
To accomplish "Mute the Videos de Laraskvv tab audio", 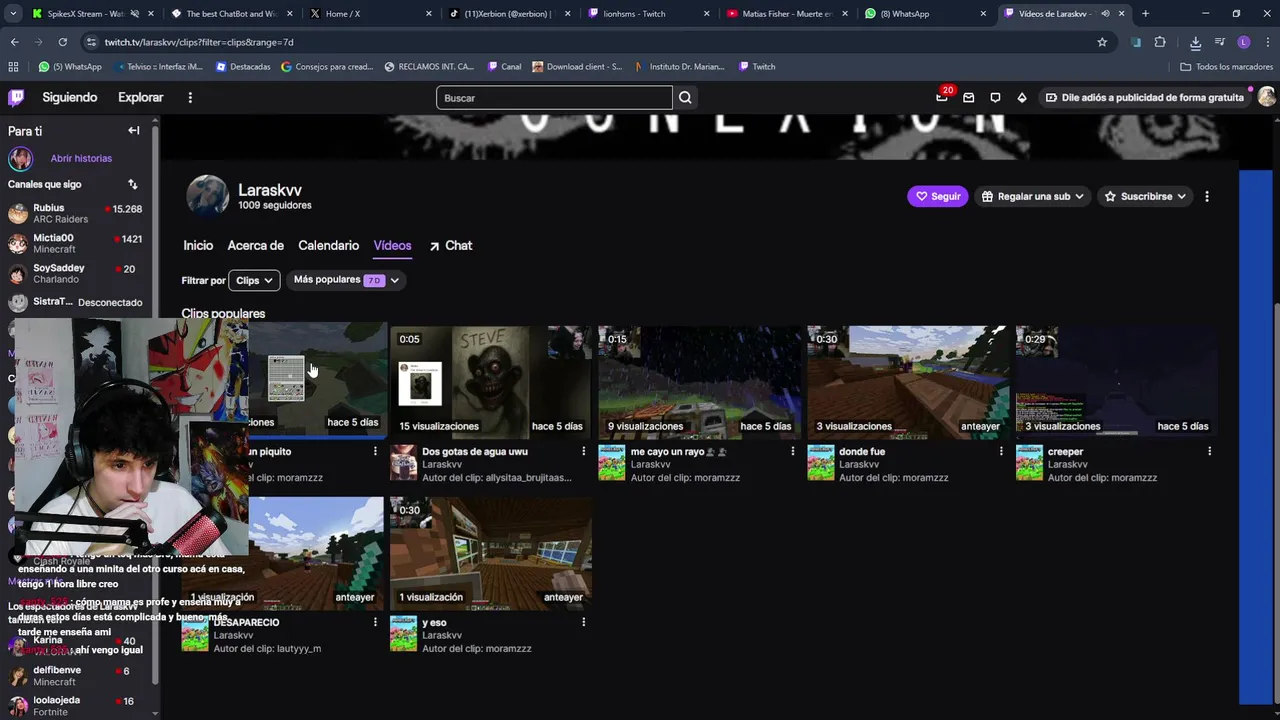I will coord(1106,14).
